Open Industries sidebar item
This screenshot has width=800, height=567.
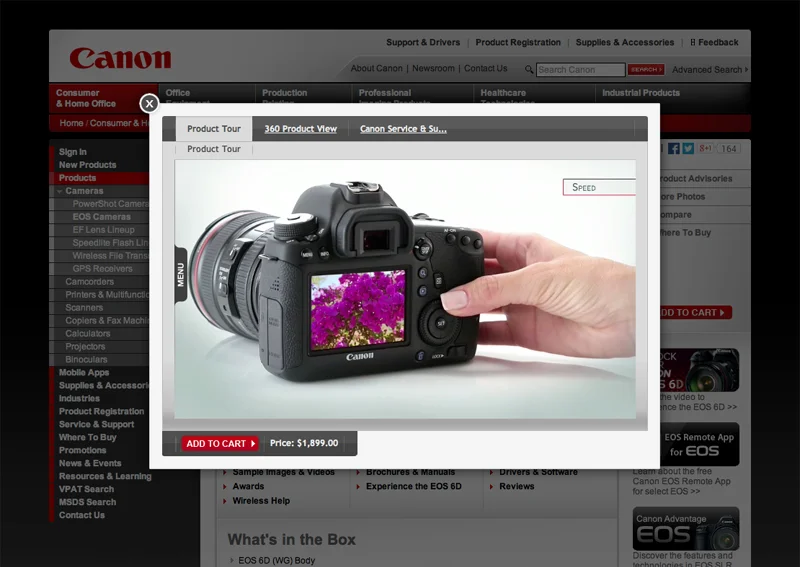pos(79,399)
